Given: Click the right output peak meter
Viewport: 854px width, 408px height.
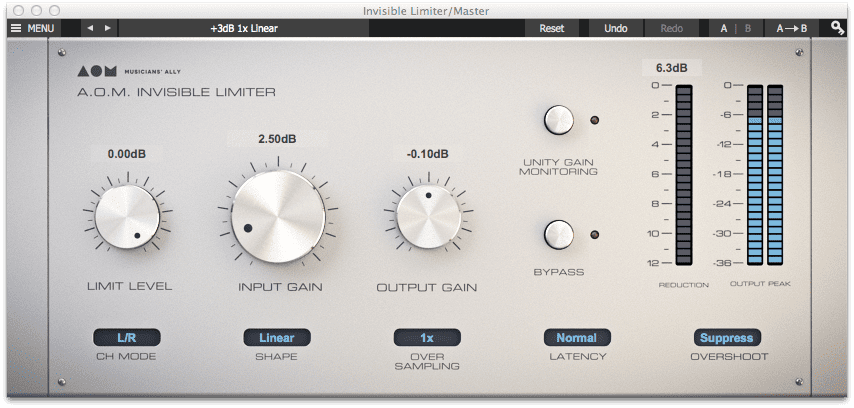Looking at the screenshot, I should point(775,175).
